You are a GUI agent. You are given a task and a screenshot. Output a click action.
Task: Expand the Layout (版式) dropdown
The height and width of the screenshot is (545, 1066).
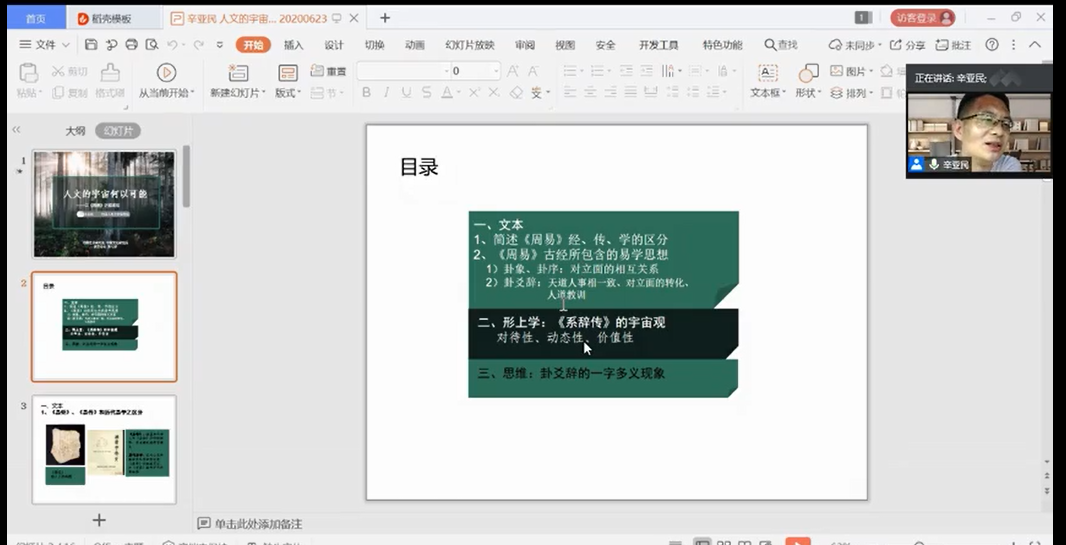click(x=287, y=93)
